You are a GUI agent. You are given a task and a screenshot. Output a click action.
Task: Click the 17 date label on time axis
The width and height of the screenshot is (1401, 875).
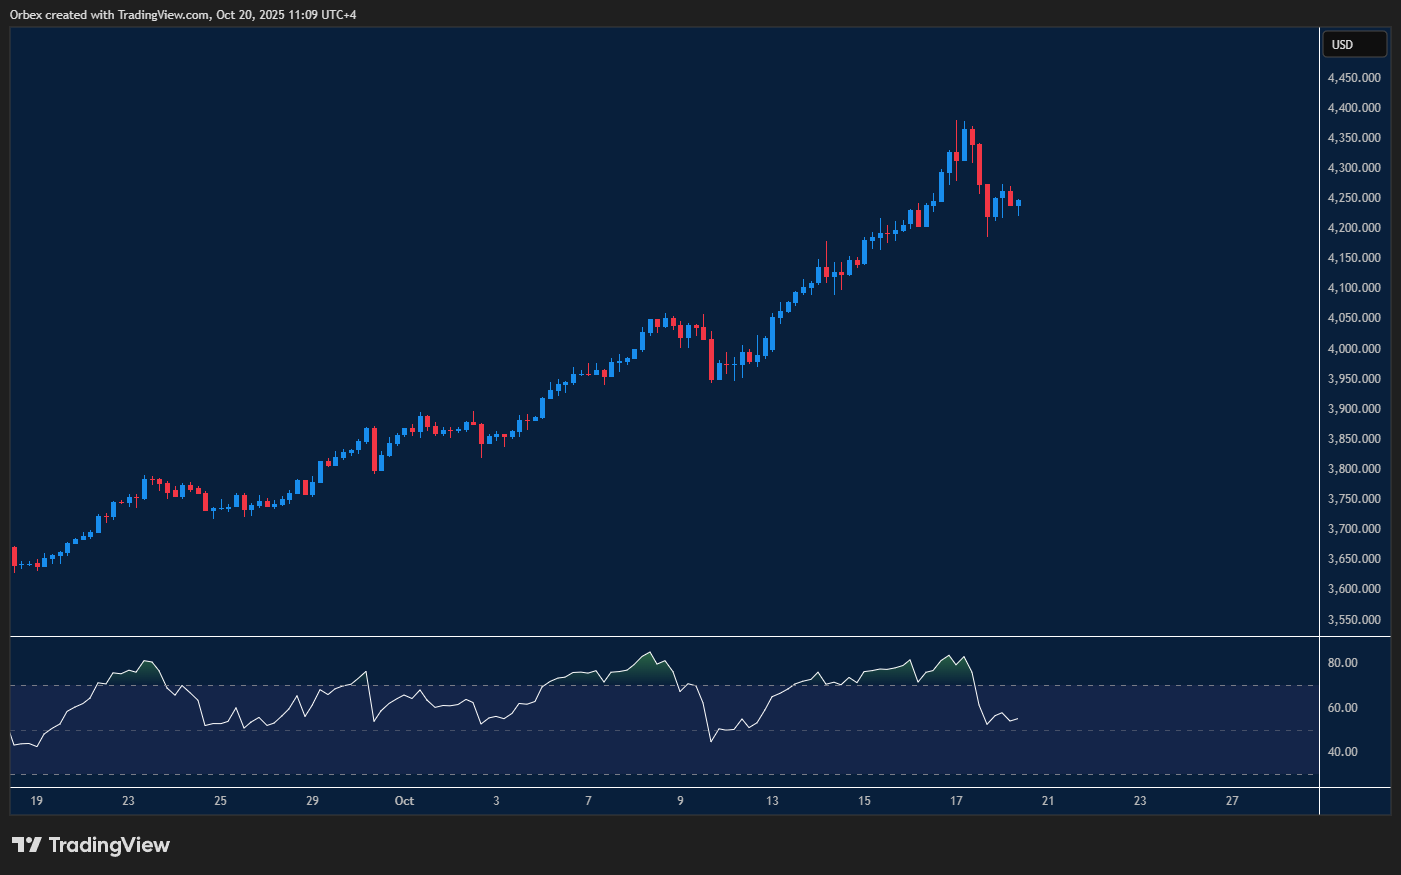click(x=956, y=801)
